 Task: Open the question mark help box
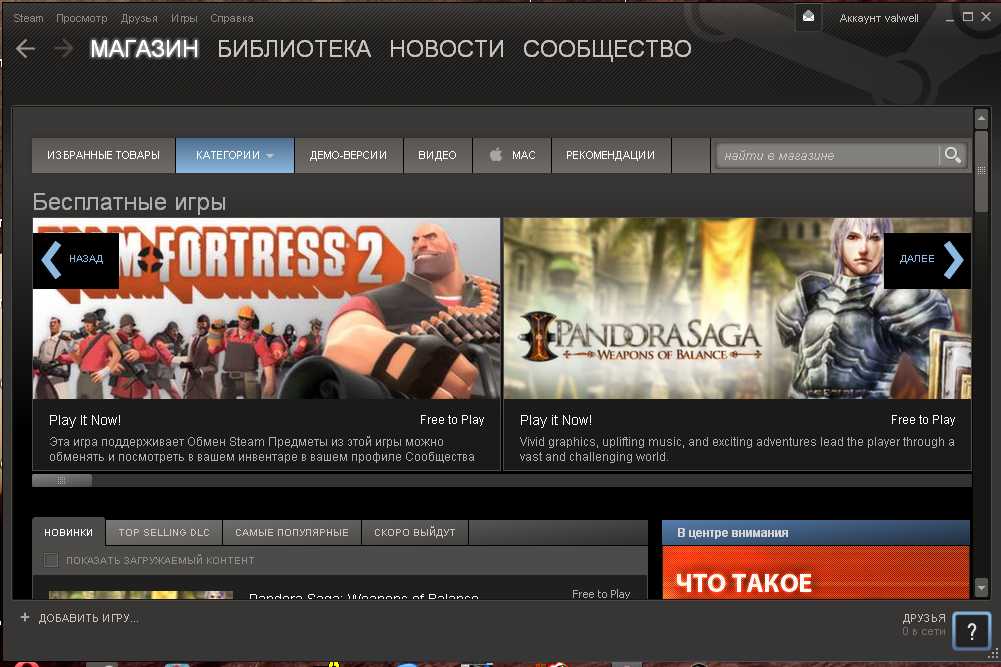[x=971, y=631]
